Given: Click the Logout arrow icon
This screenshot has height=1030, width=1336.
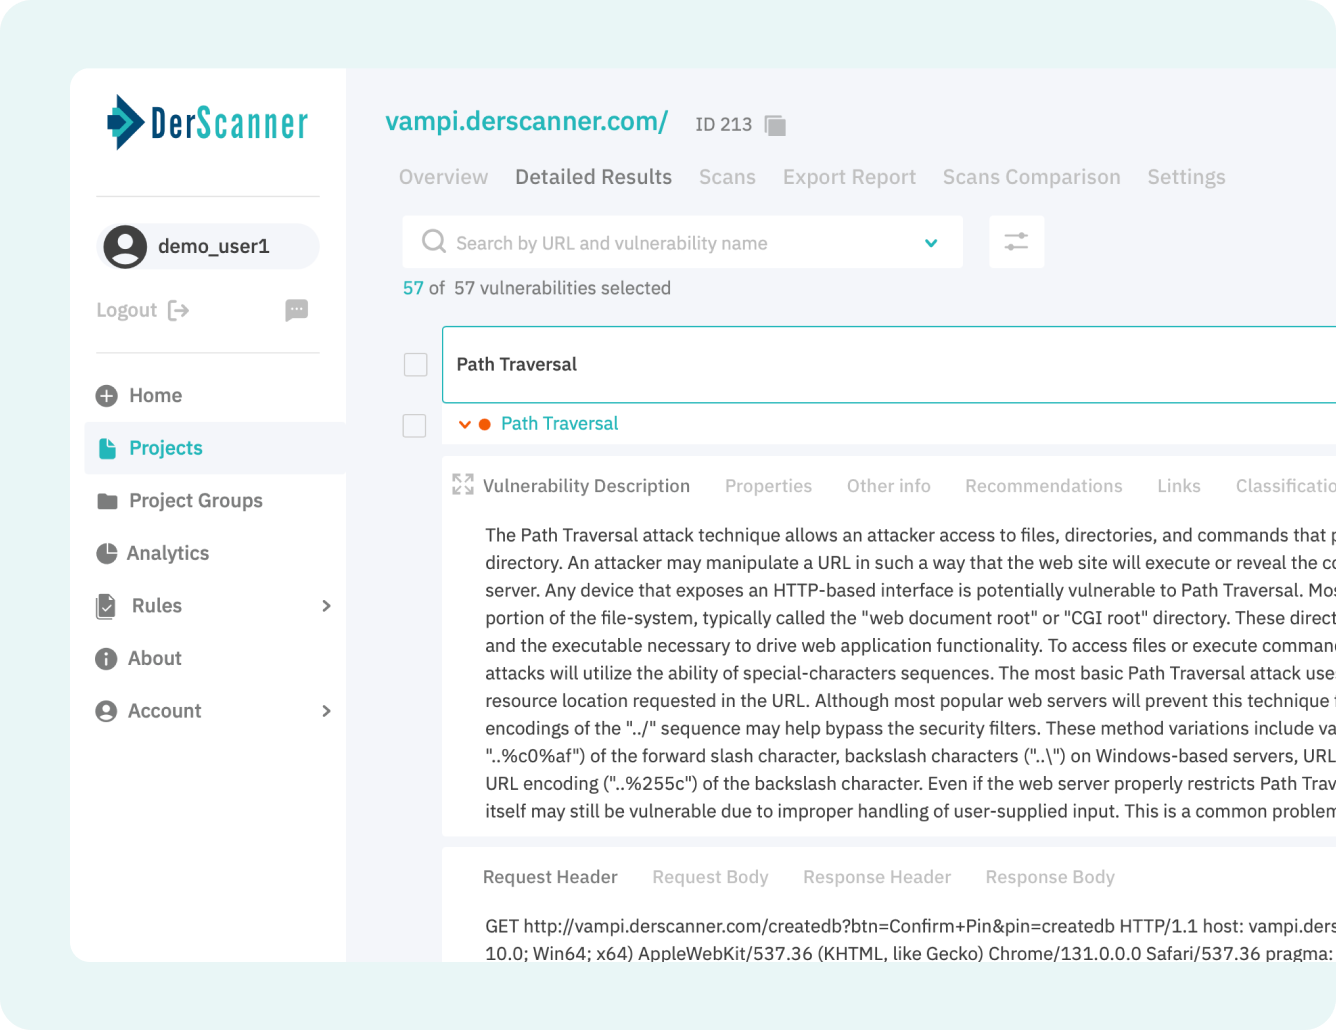Looking at the screenshot, I should pyautogui.click(x=178, y=310).
